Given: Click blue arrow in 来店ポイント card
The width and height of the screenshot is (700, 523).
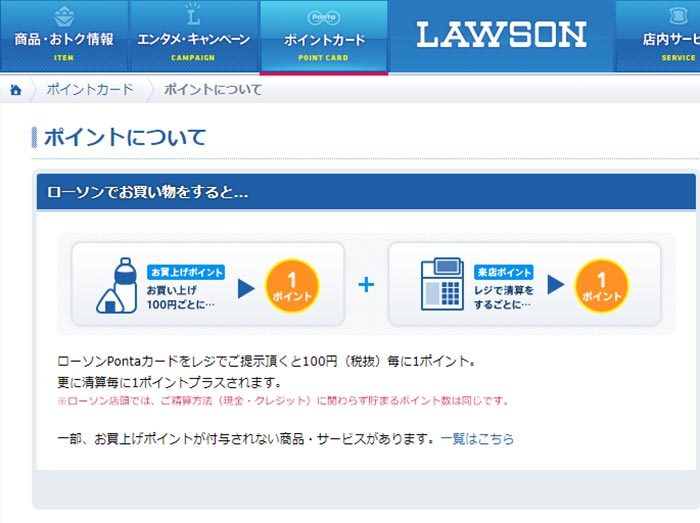Looking at the screenshot, I should coord(556,284).
